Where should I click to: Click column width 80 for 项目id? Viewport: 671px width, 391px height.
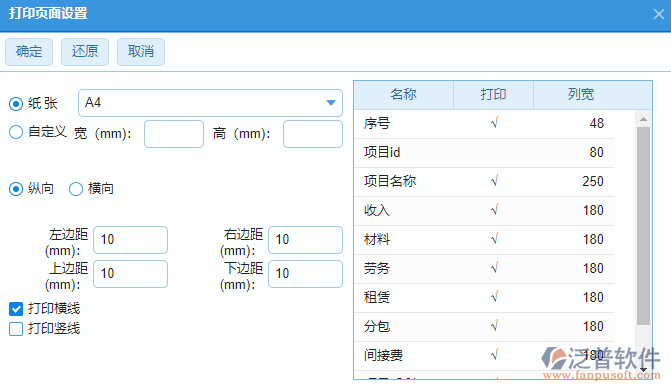click(x=597, y=153)
